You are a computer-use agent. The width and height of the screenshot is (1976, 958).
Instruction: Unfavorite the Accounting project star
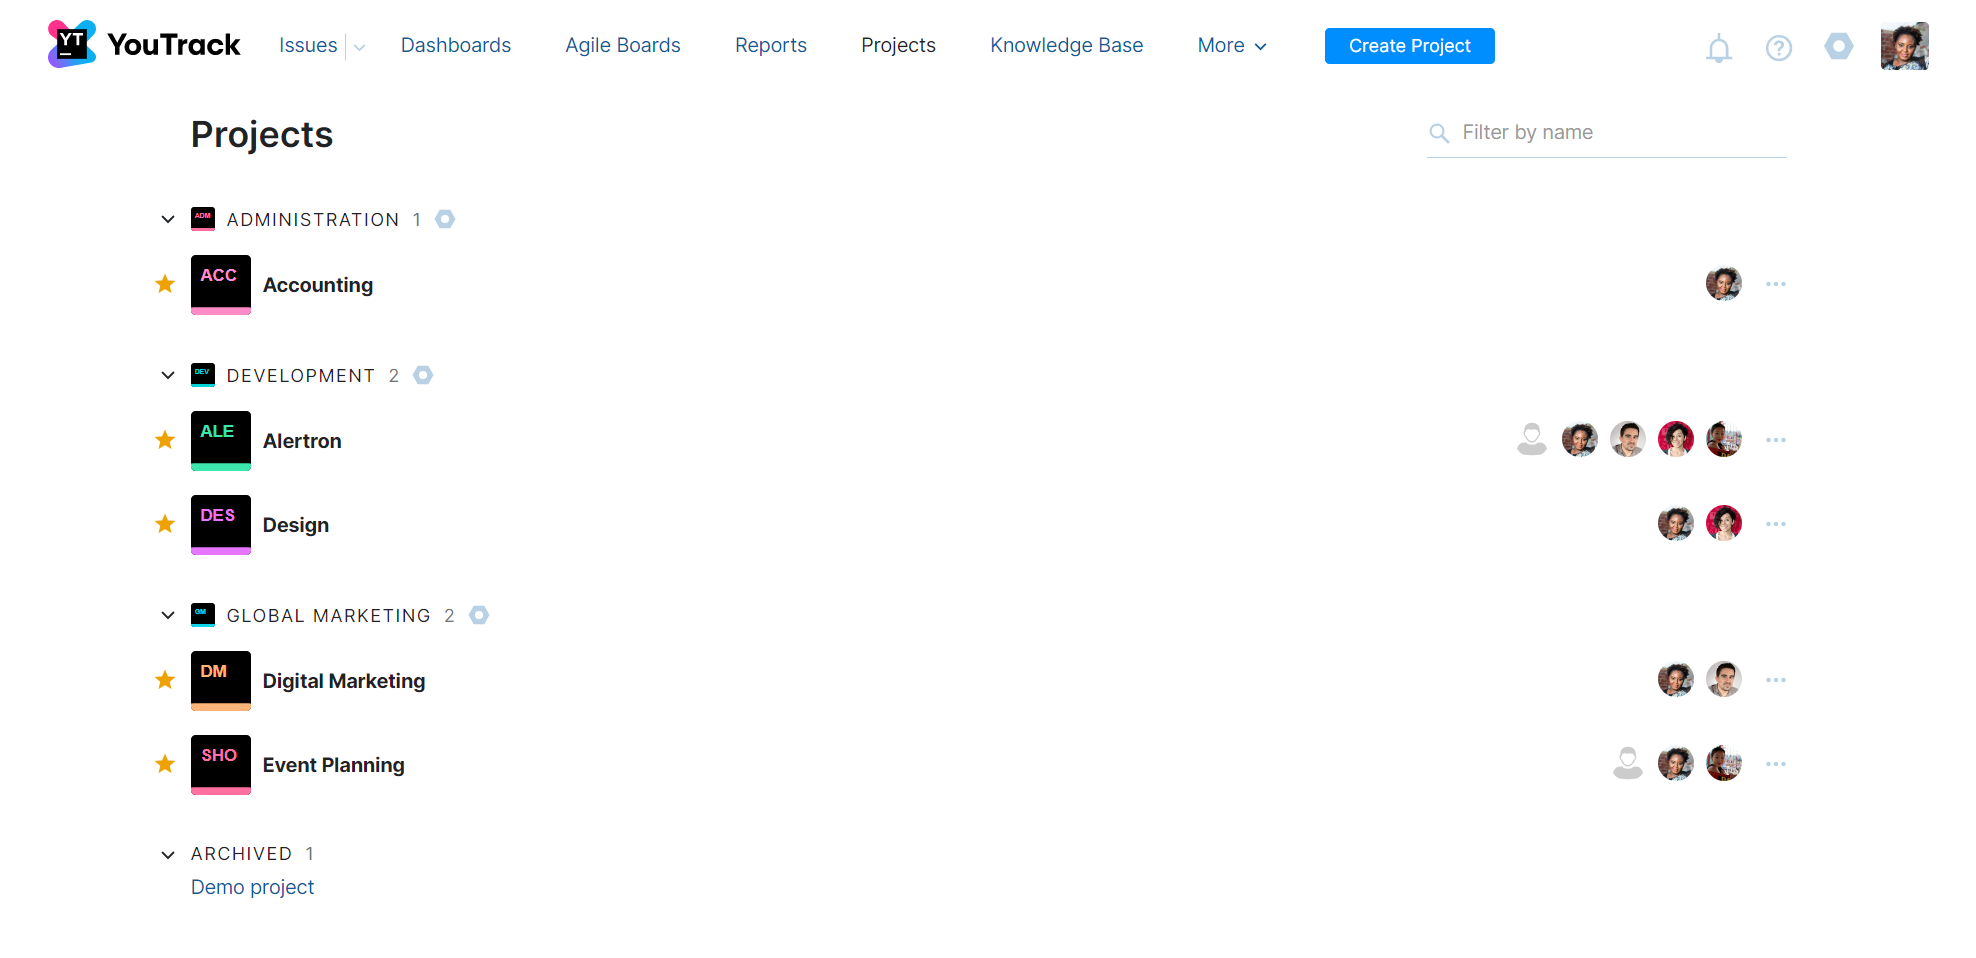coord(165,284)
